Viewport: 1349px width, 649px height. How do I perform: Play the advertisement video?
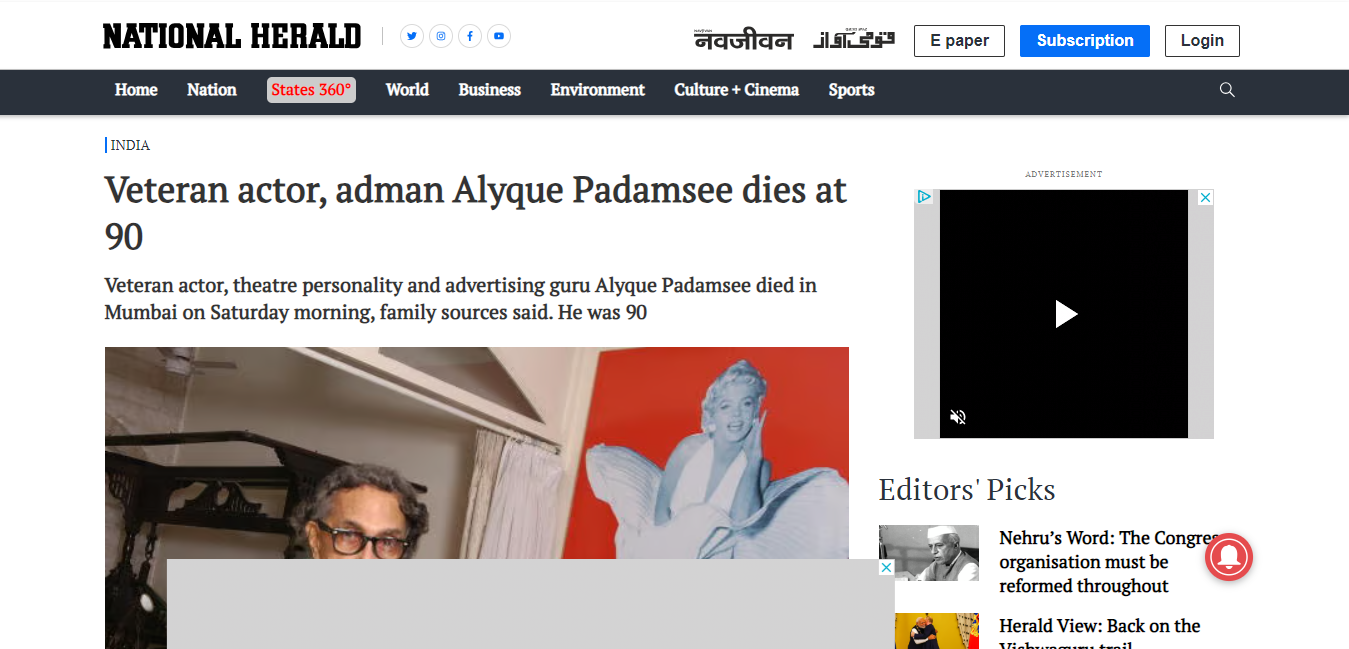coord(1065,314)
